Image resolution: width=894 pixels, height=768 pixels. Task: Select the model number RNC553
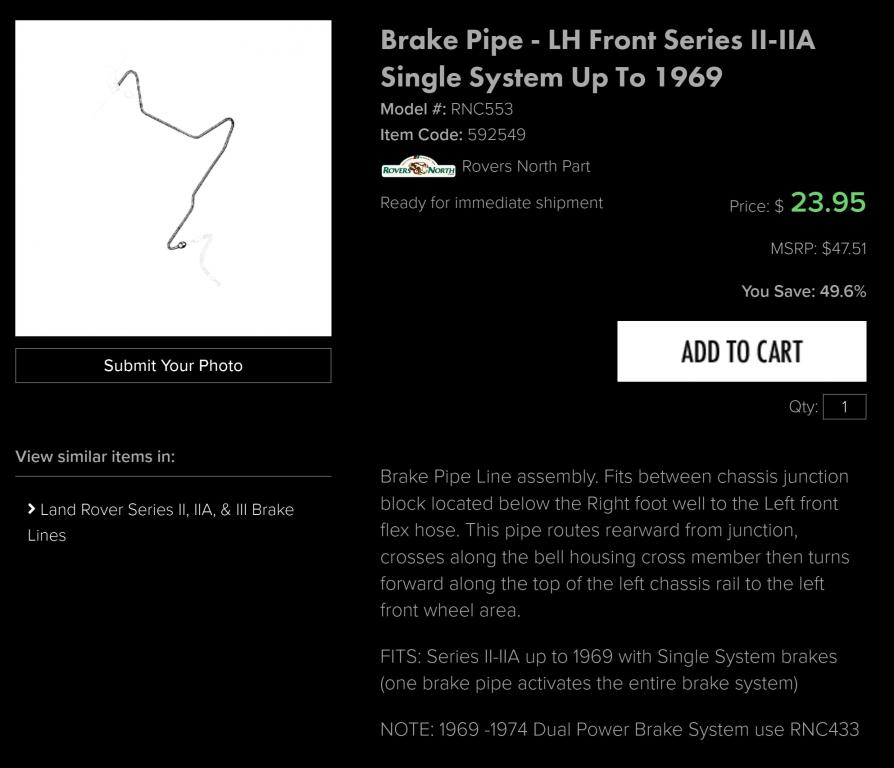[x=481, y=109]
